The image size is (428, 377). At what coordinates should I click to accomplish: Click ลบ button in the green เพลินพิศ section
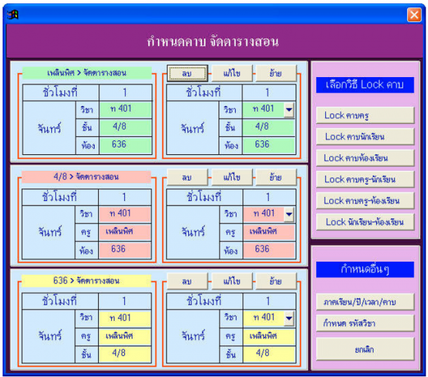click(x=187, y=73)
